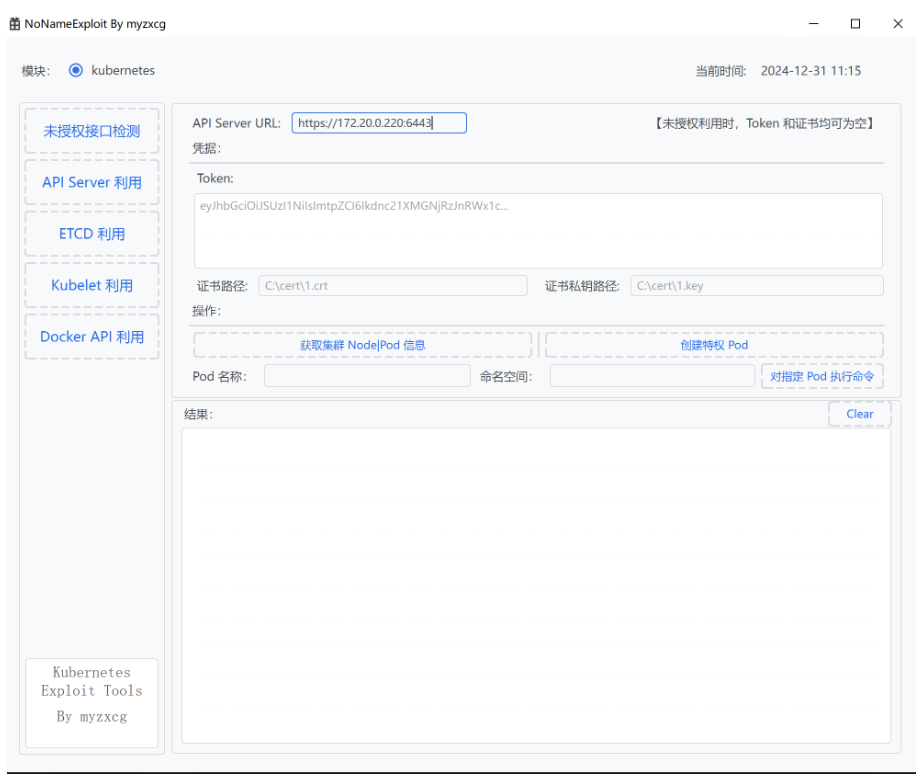Click the current time 2024-12-31 11:15 text

(811, 71)
